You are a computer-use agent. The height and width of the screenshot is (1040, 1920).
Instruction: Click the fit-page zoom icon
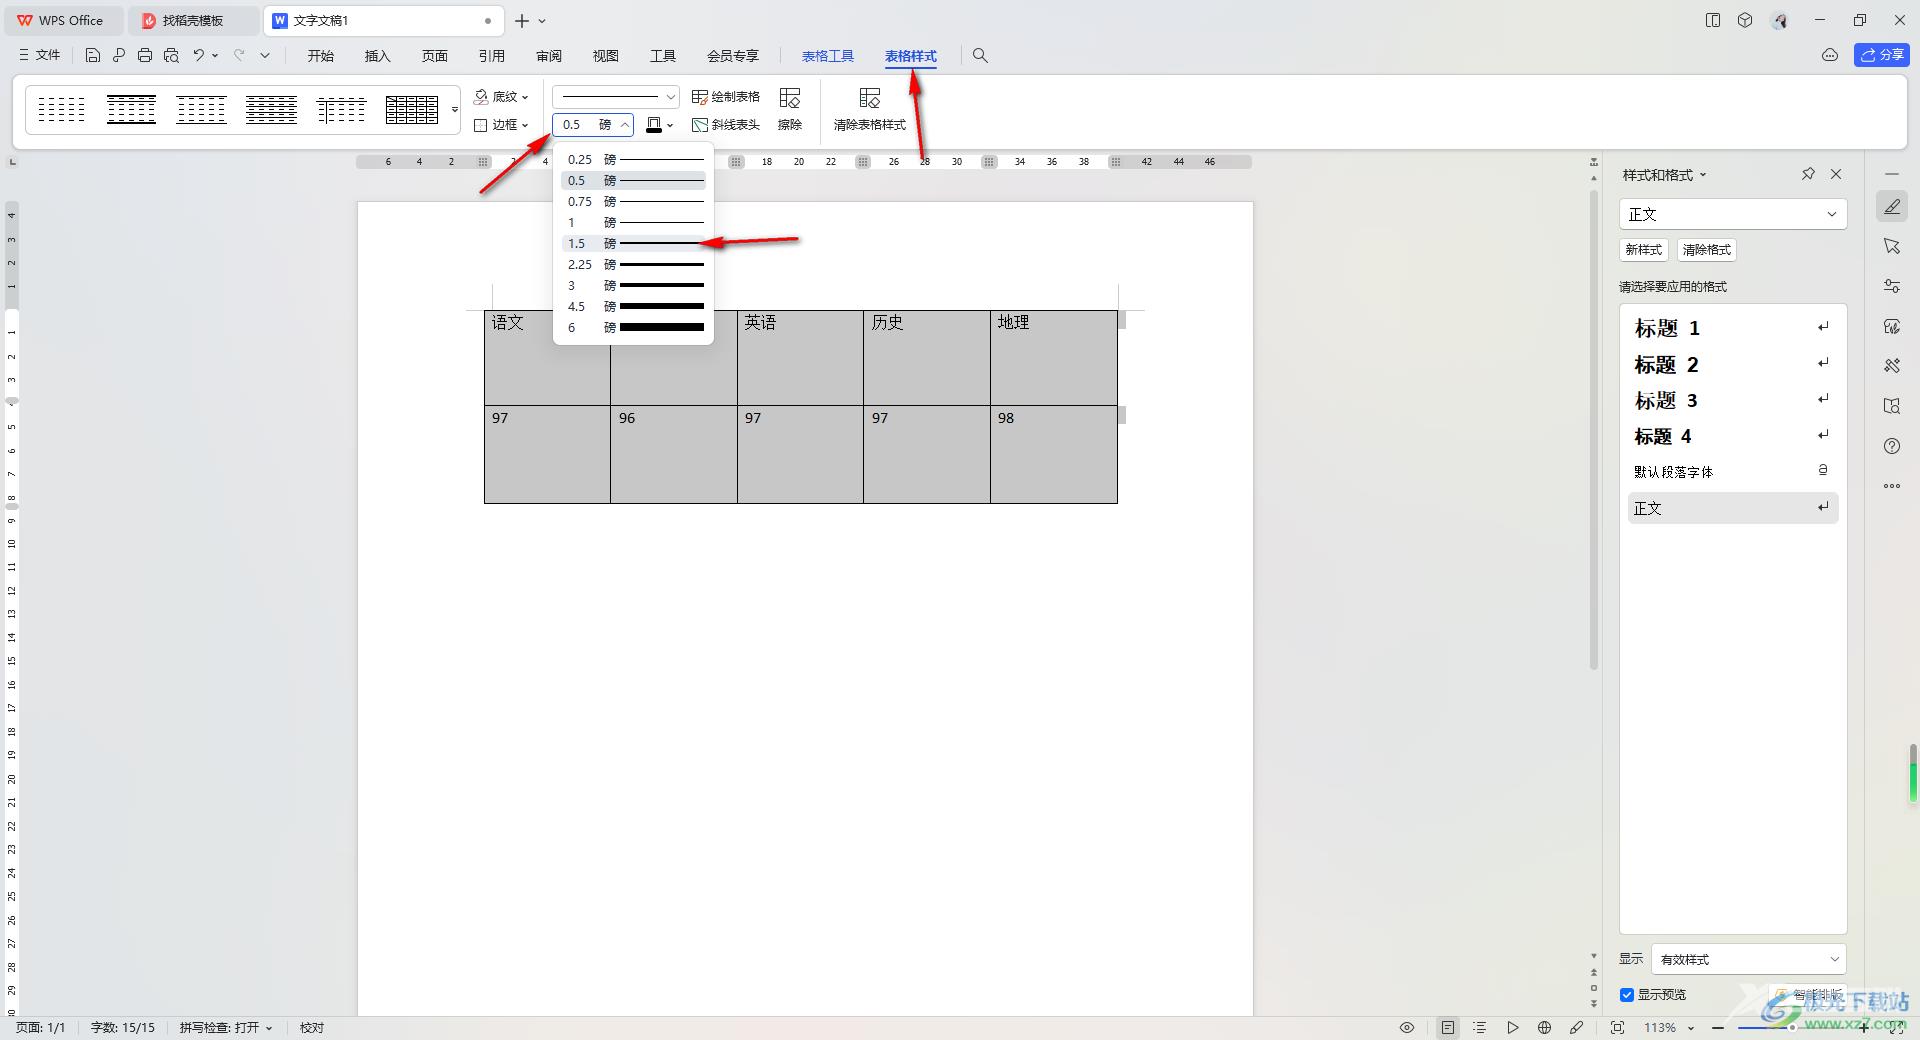coord(1618,1027)
